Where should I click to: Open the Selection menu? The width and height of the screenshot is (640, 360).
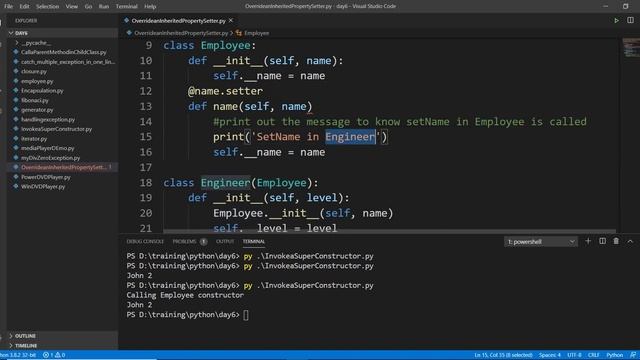pos(47,7)
